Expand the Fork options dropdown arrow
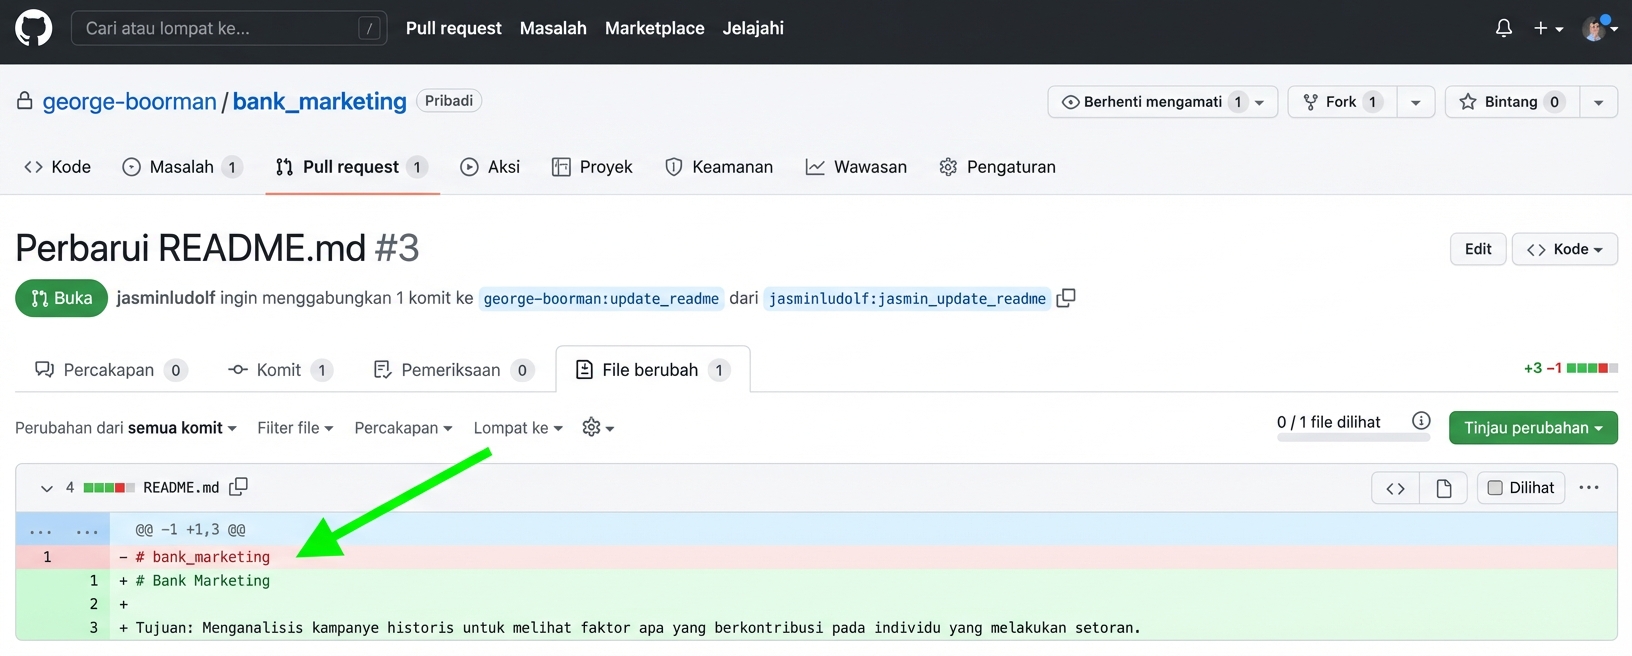1632x656 pixels. (1416, 102)
